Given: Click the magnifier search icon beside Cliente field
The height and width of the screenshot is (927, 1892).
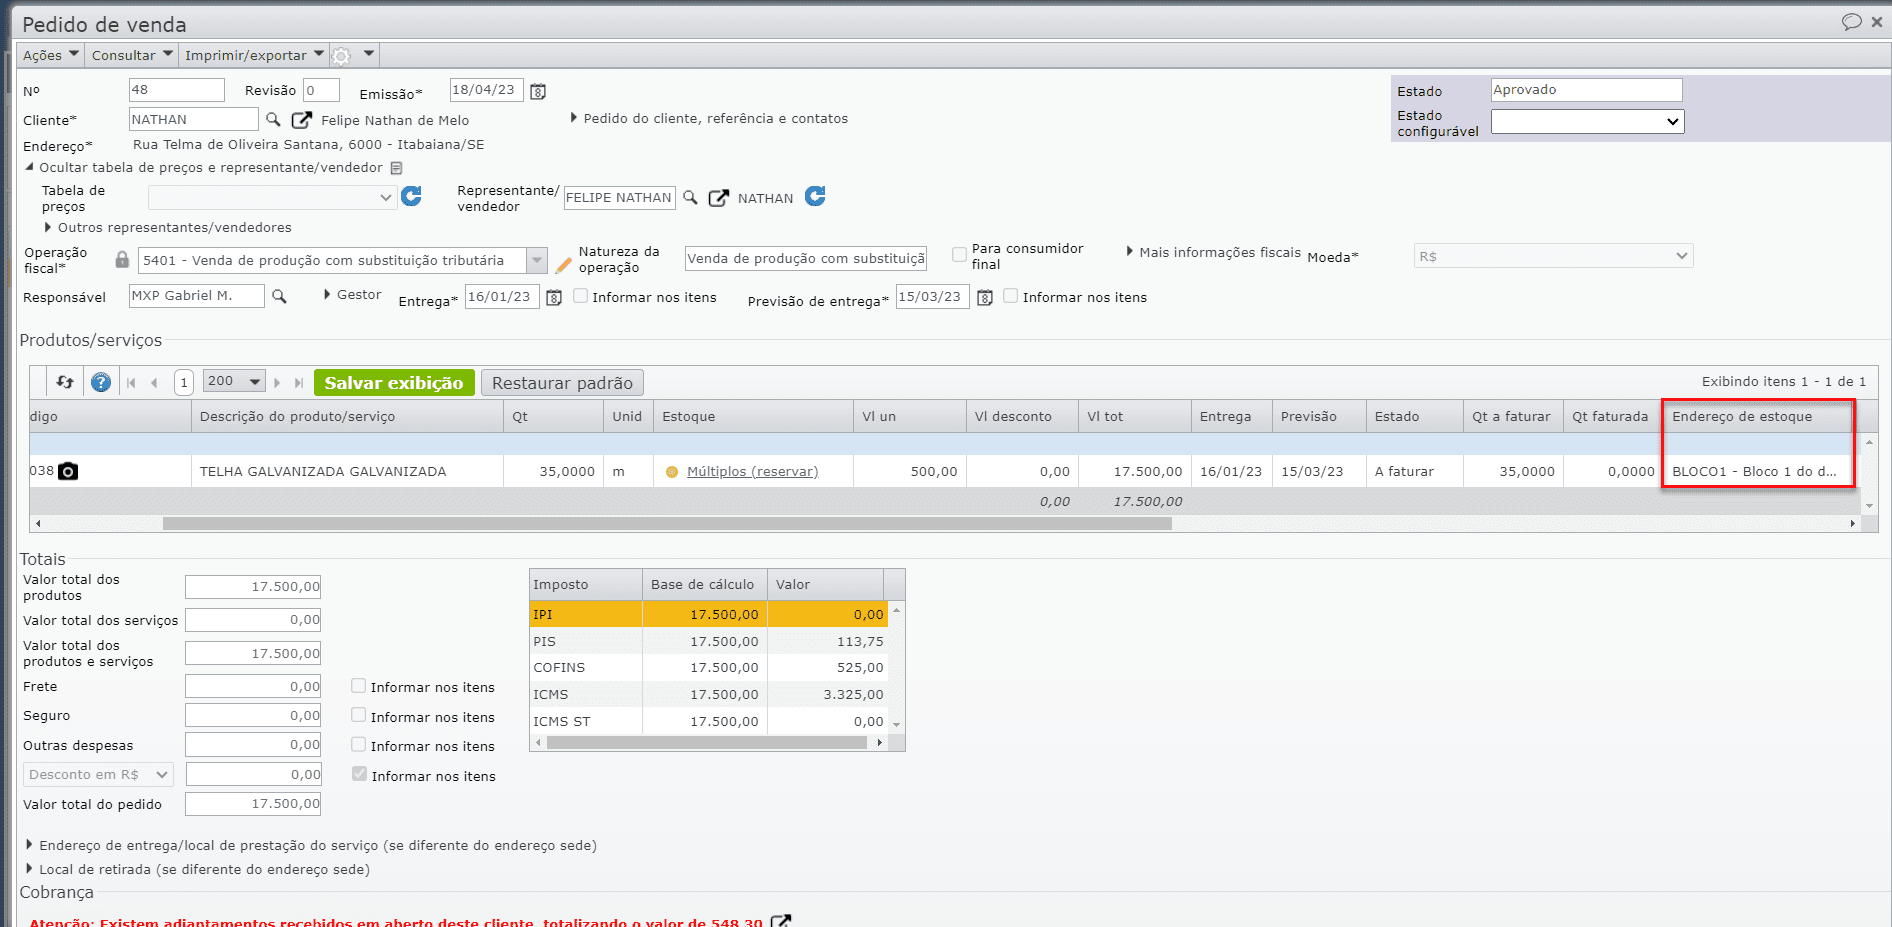Looking at the screenshot, I should coord(273,120).
